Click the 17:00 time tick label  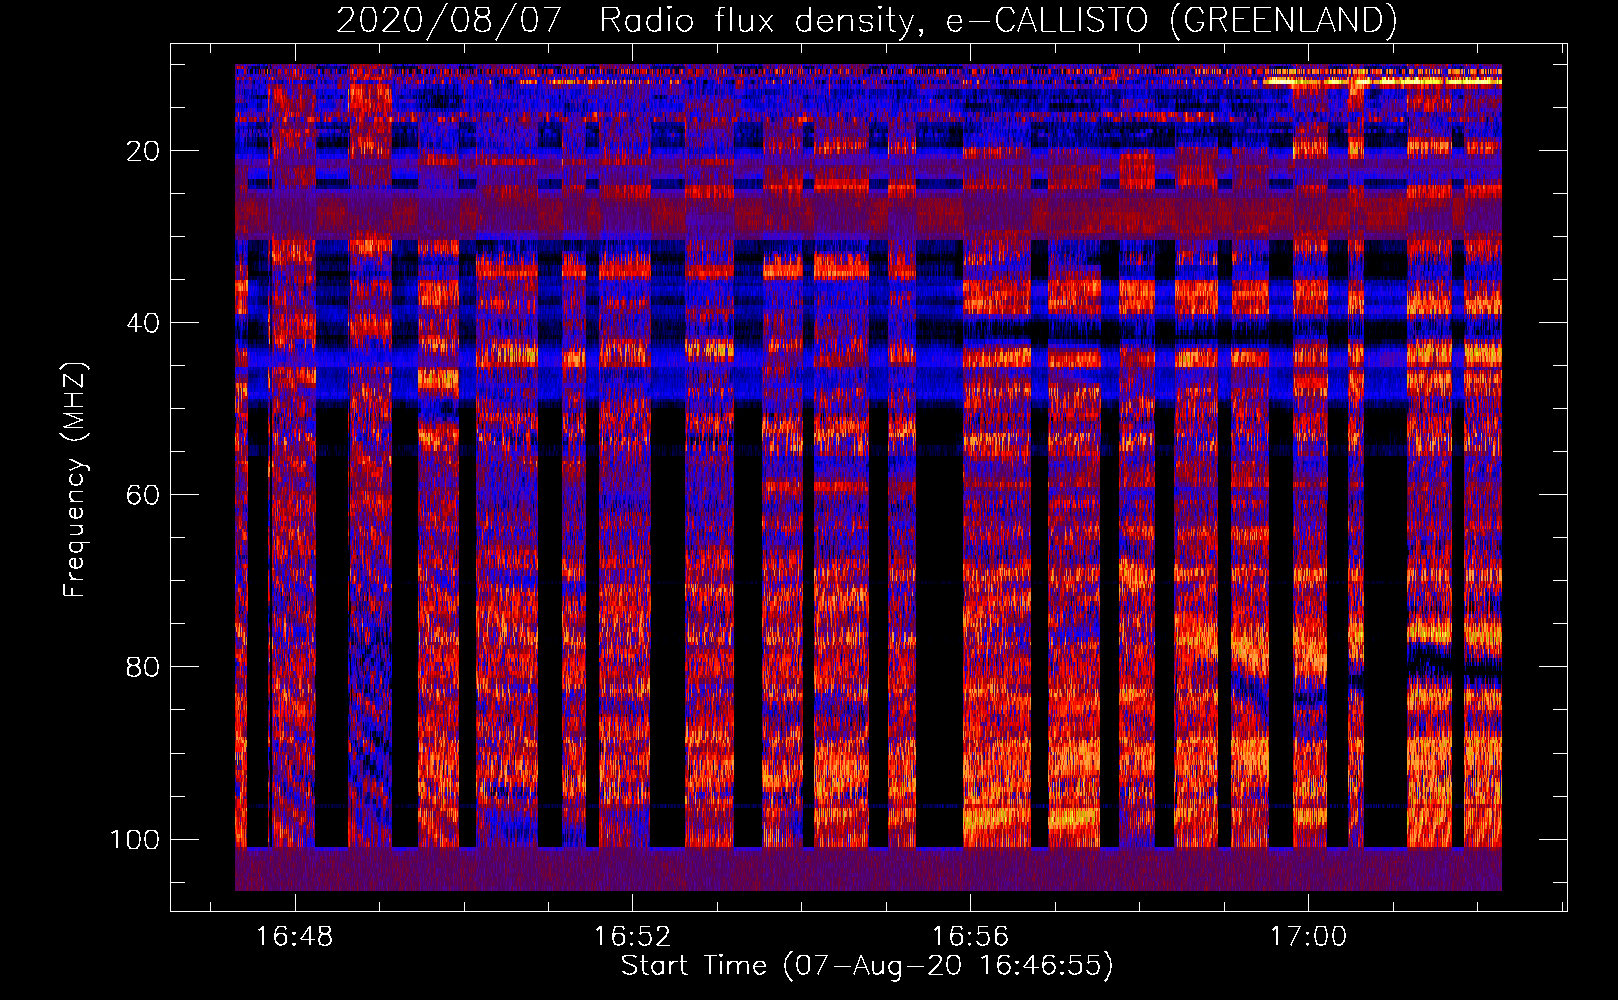pos(1308,937)
